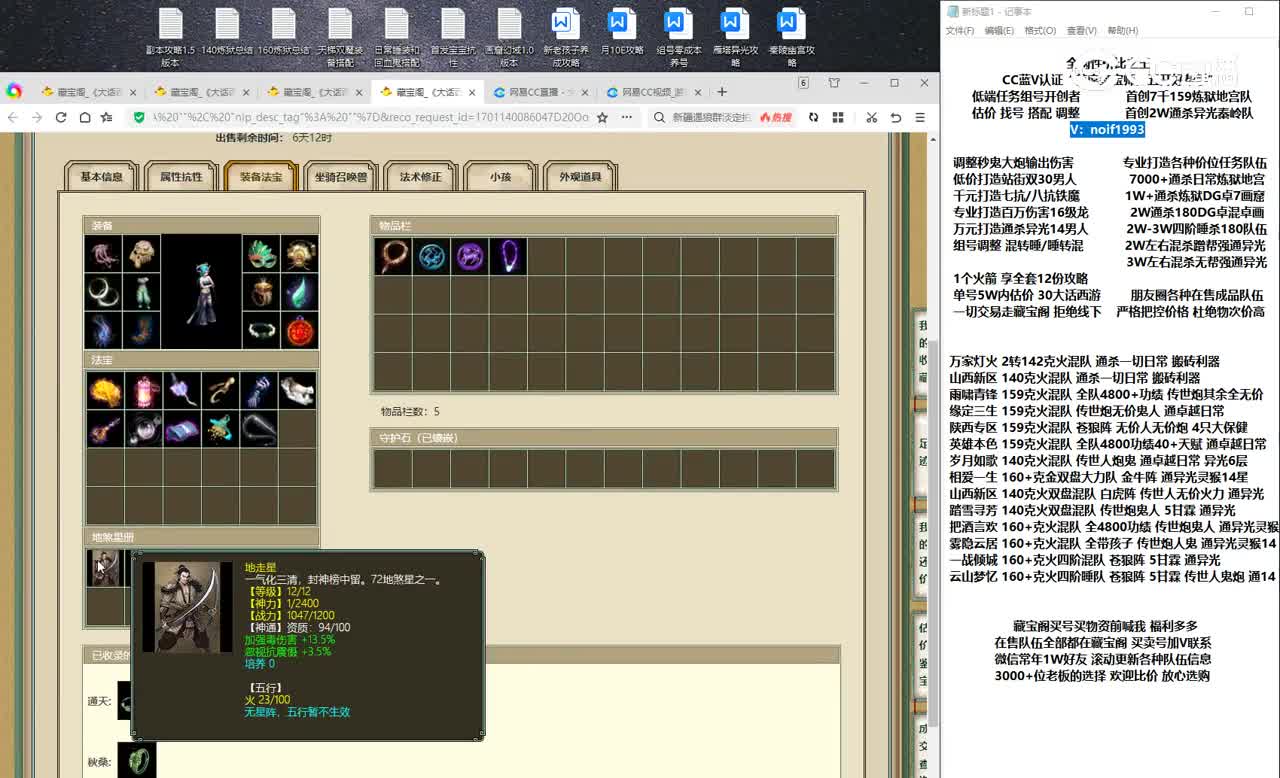Reload the current browser page
This screenshot has height=778, width=1280.
[60, 117]
